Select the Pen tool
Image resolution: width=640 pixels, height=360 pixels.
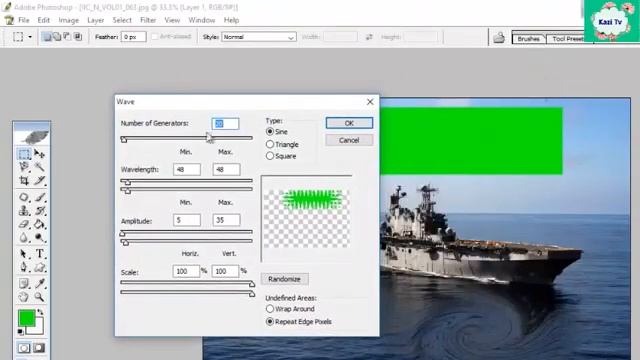(x=24, y=267)
